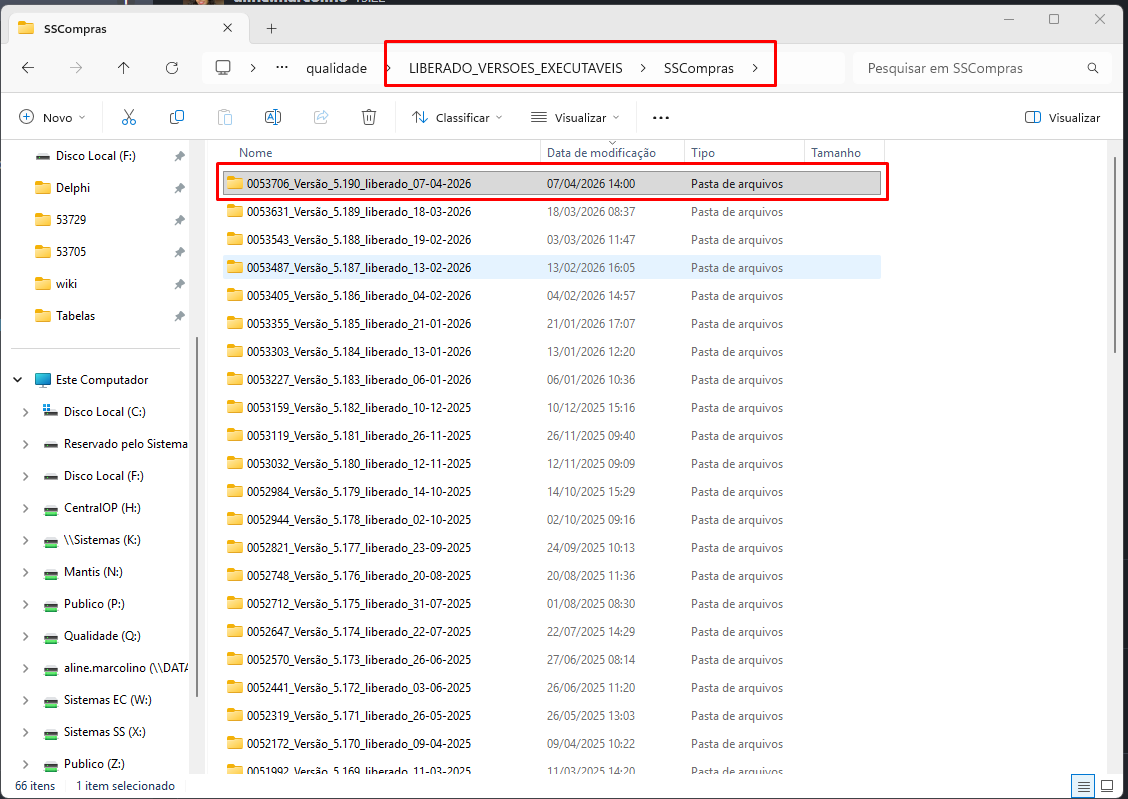Open the Classificar sort dropdown
Viewport: 1128px width, 799px height.
tap(457, 117)
